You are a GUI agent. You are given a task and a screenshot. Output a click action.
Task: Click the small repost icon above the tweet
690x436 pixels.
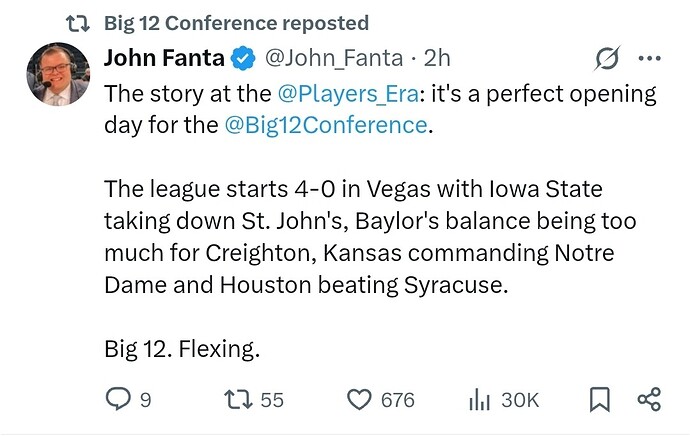click(x=85, y=23)
